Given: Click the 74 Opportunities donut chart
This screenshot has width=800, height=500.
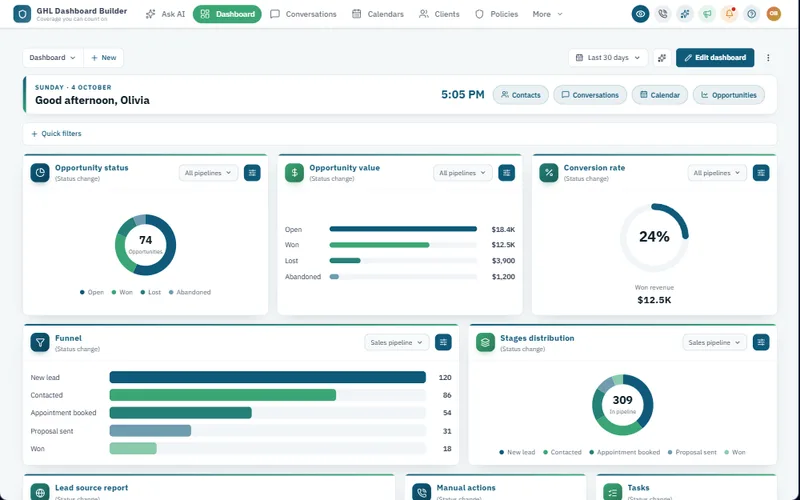Looking at the screenshot, I should point(145,245).
